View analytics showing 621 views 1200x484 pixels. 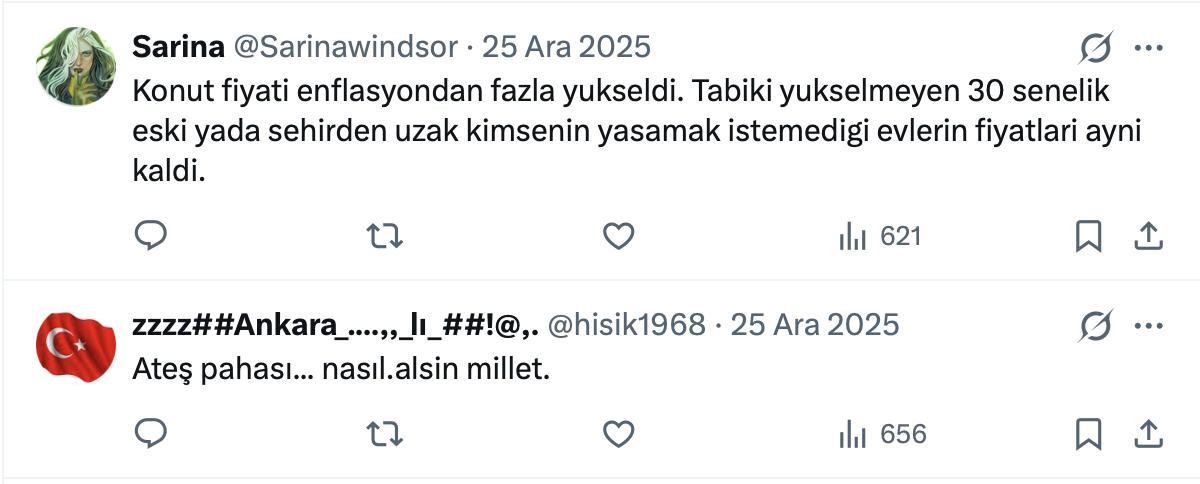(x=879, y=237)
